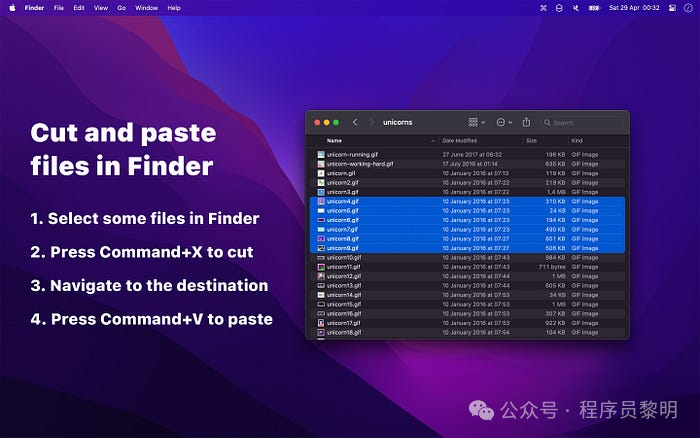This screenshot has height=438, width=700.
Task: Click the thumbnail icon of unicorn17.gif
Action: coord(321,323)
